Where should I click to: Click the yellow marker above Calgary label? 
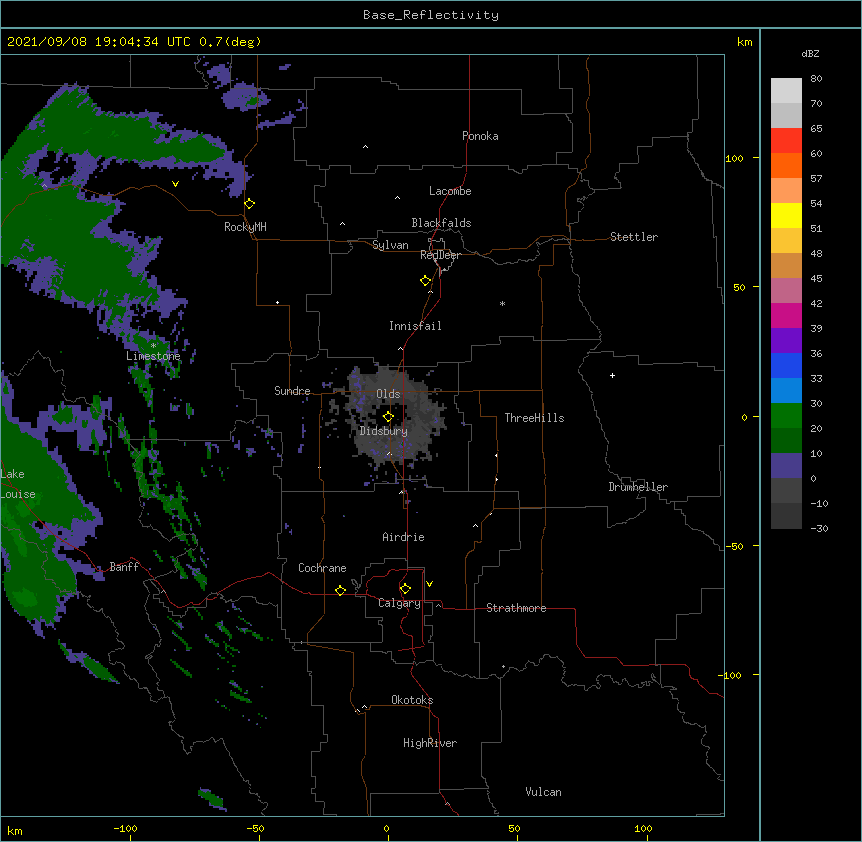click(x=405, y=589)
